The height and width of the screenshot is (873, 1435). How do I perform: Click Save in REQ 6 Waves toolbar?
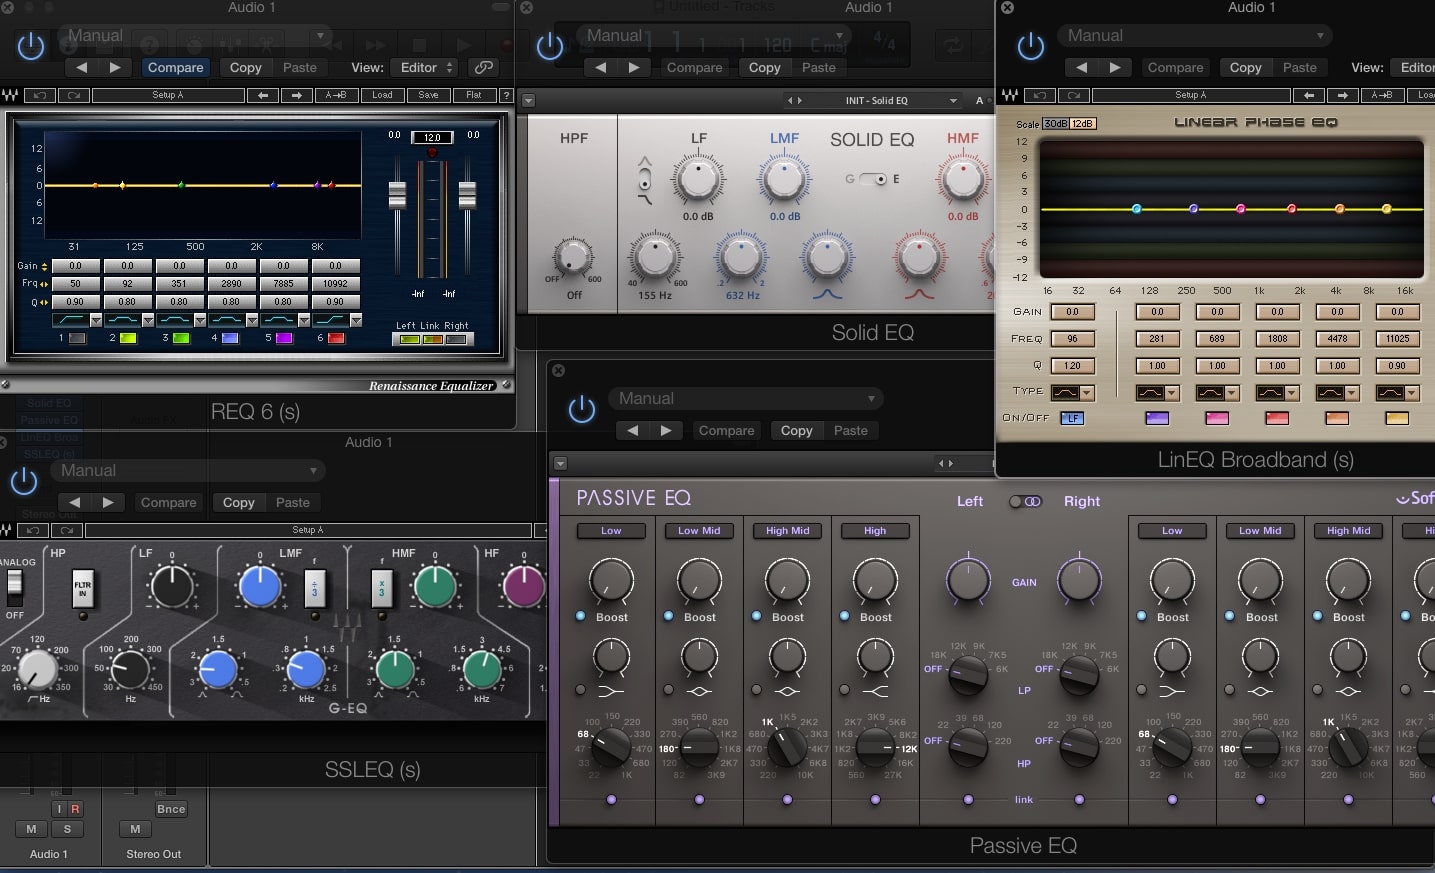[x=428, y=95]
